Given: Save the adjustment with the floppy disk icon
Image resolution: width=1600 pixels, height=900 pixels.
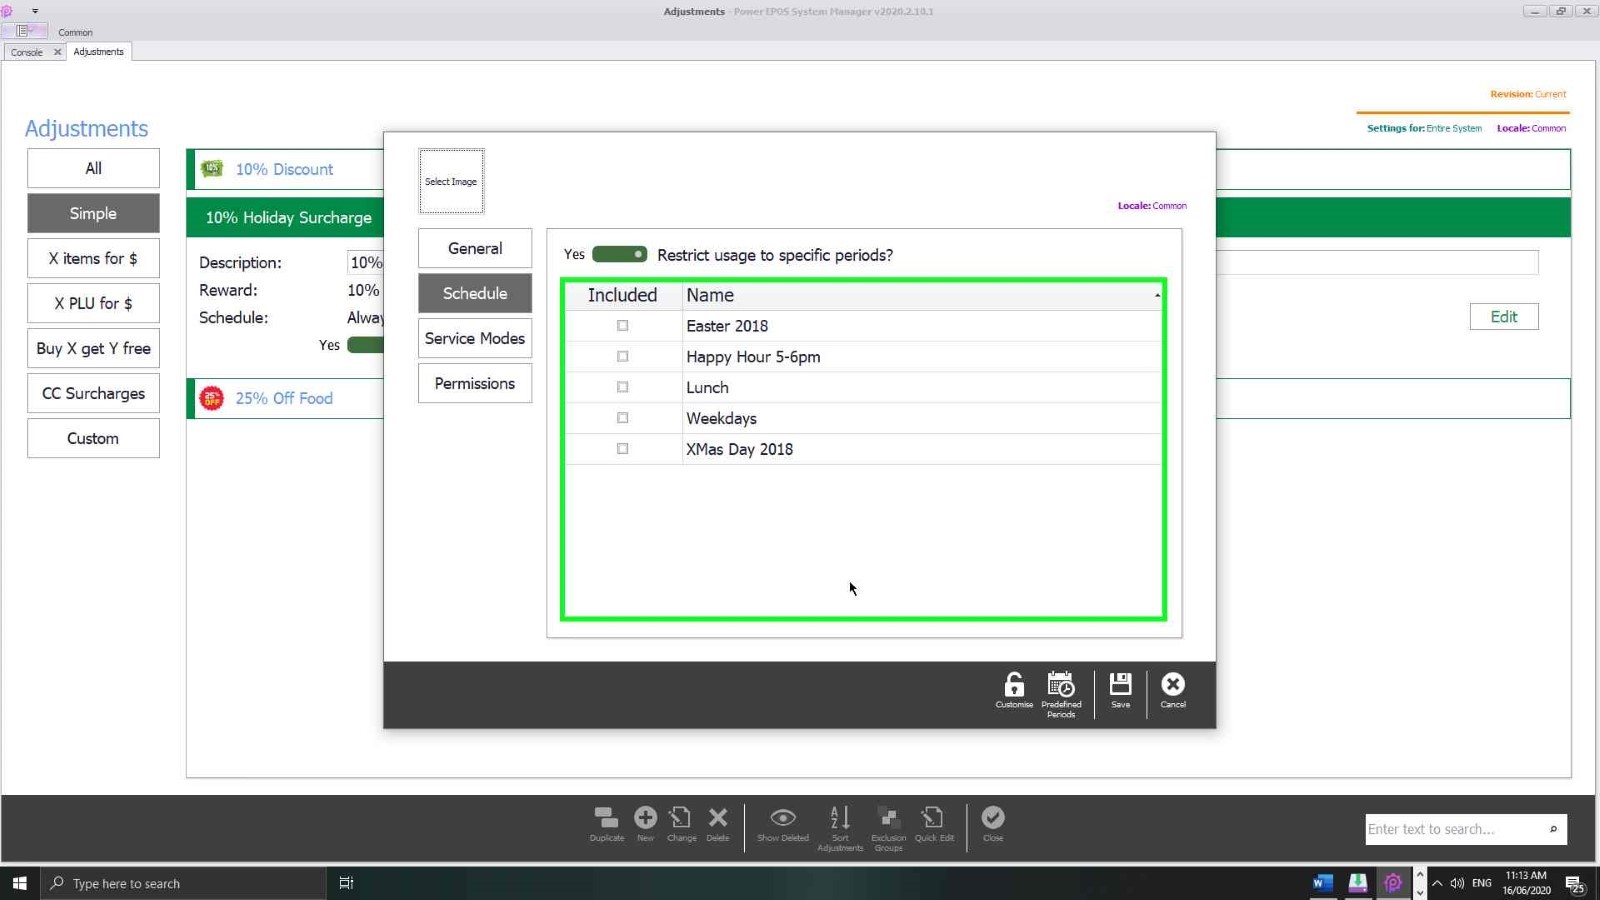Looking at the screenshot, I should pos(1120,690).
